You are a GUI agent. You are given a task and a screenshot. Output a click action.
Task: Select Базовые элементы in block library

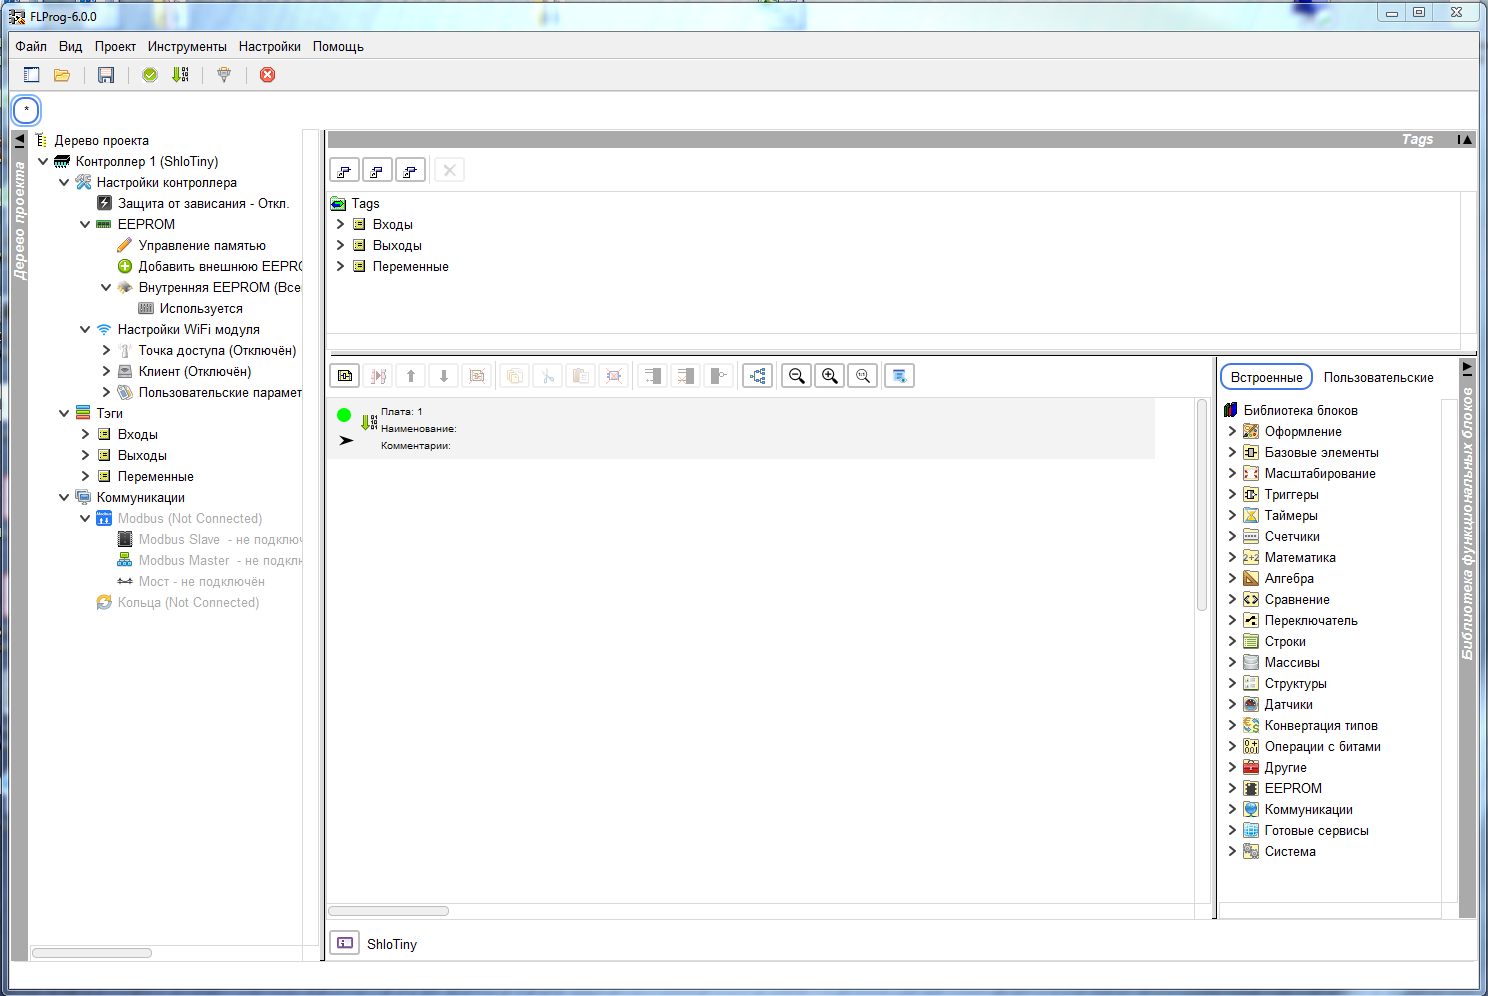[1321, 452]
